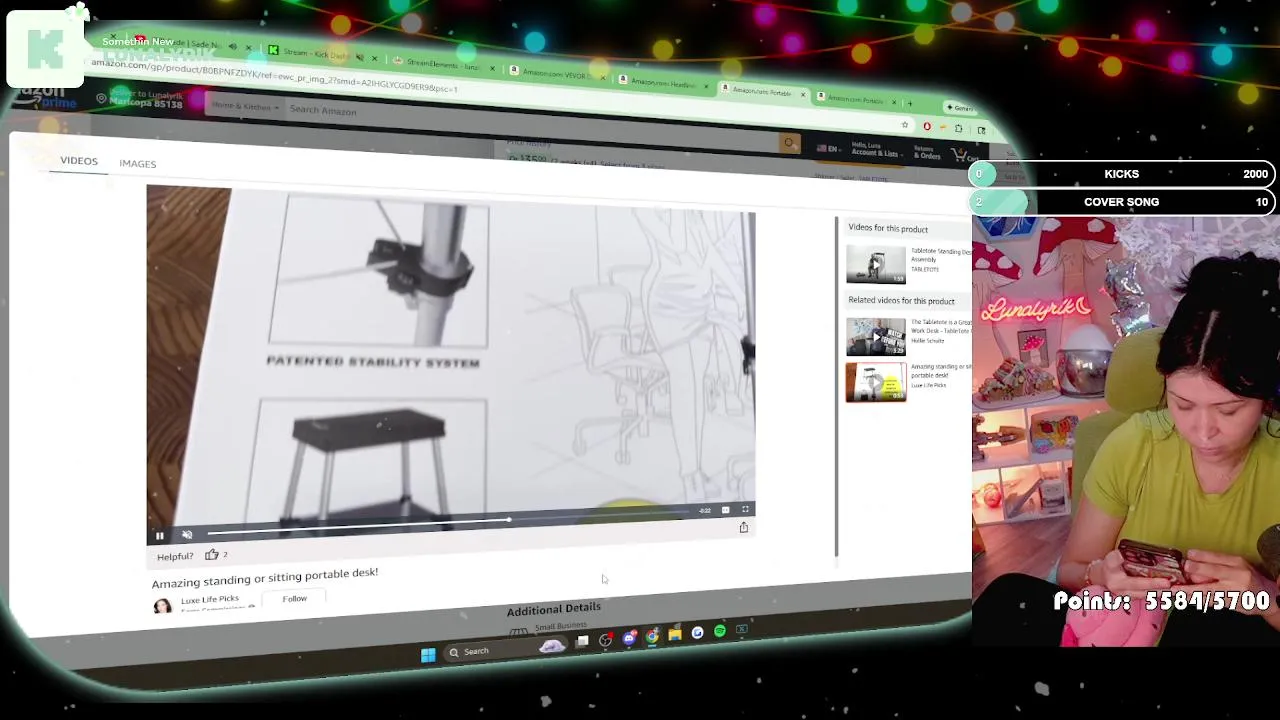Viewport: 1280px width, 720px height.
Task: Open the Windows Start menu
Action: coord(428,654)
